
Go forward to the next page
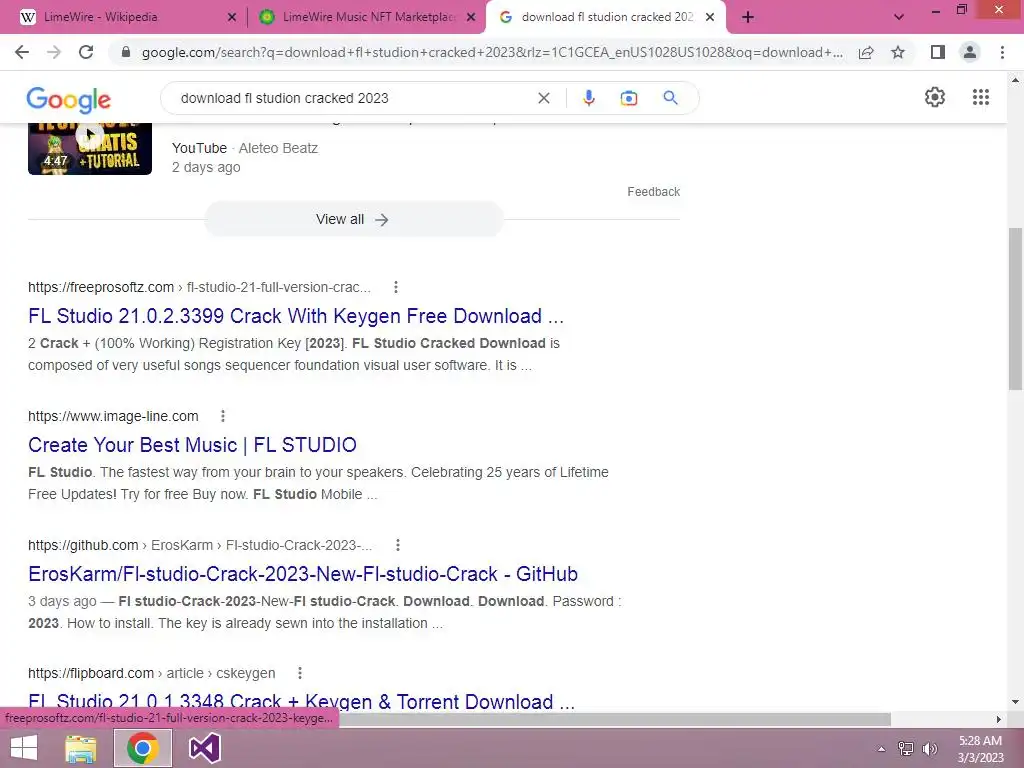54,52
